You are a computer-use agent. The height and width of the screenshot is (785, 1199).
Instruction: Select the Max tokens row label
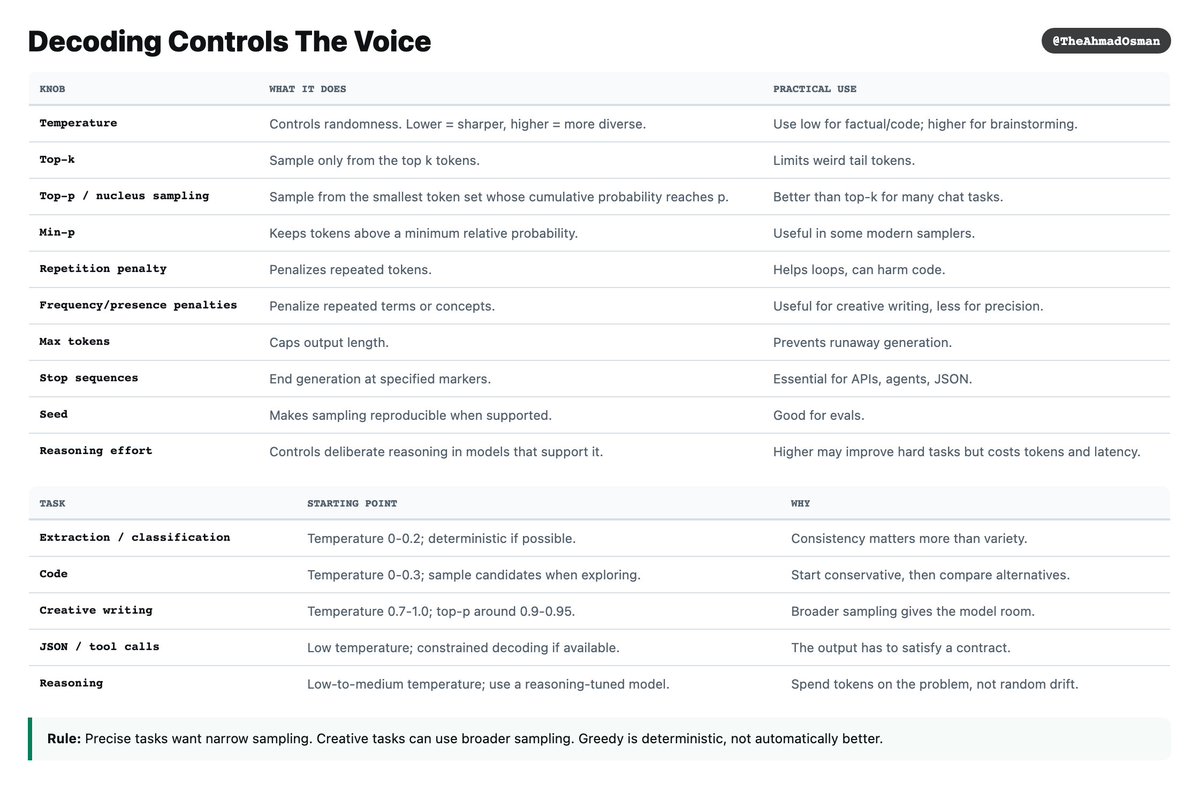(74, 342)
